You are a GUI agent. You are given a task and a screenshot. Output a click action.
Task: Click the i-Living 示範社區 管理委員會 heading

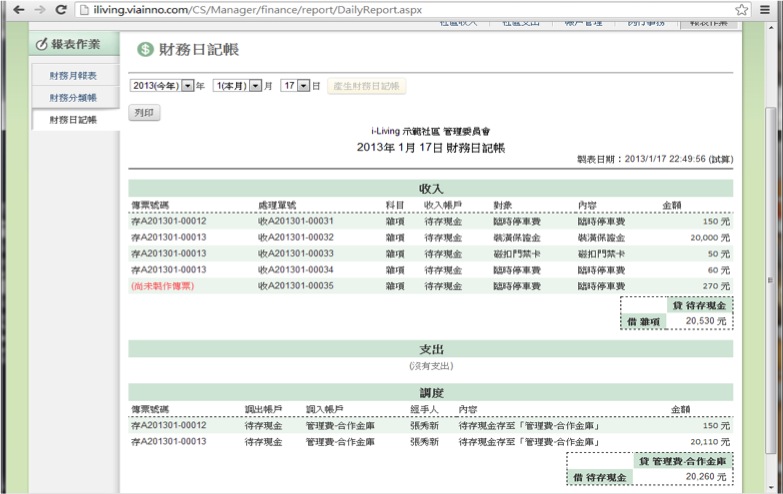431,131
